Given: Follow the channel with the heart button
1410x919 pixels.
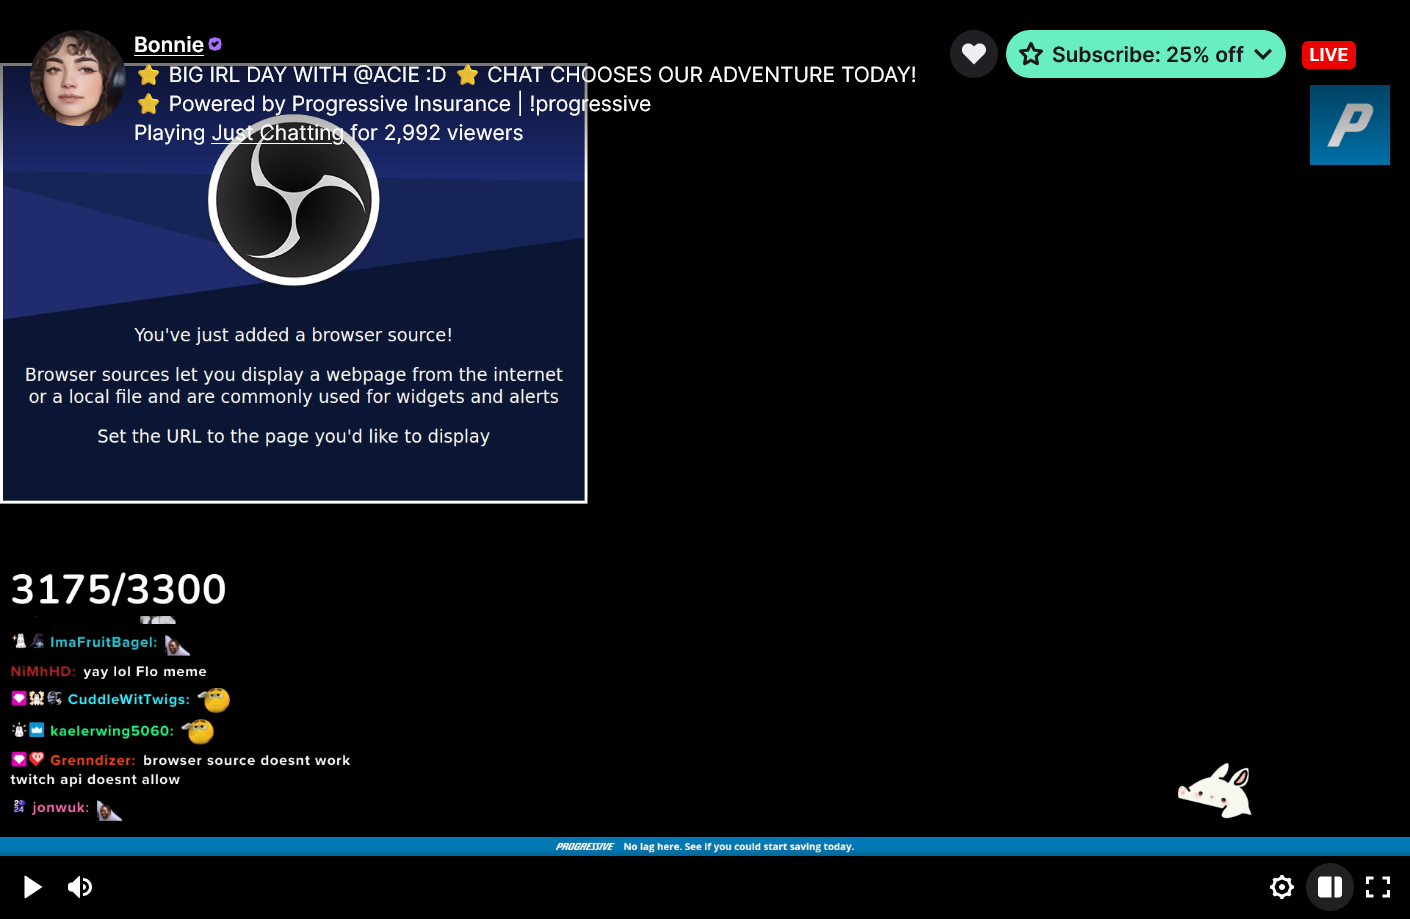Looking at the screenshot, I should [974, 54].
